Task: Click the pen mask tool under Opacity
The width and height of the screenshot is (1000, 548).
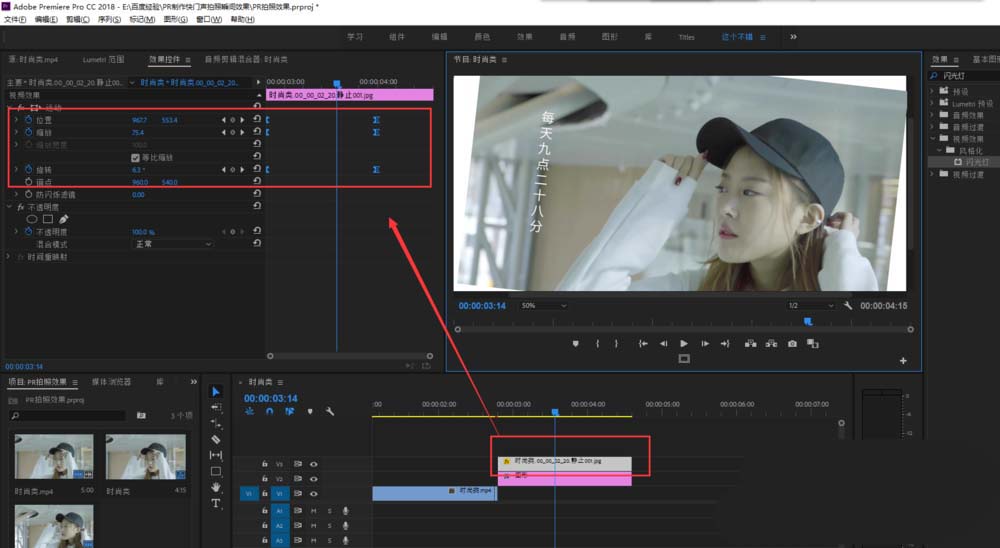Action: click(x=63, y=219)
